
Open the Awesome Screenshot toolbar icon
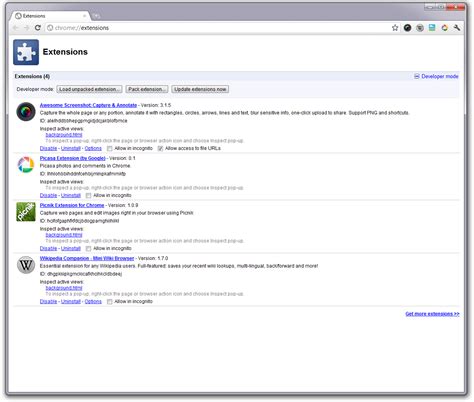[407, 28]
